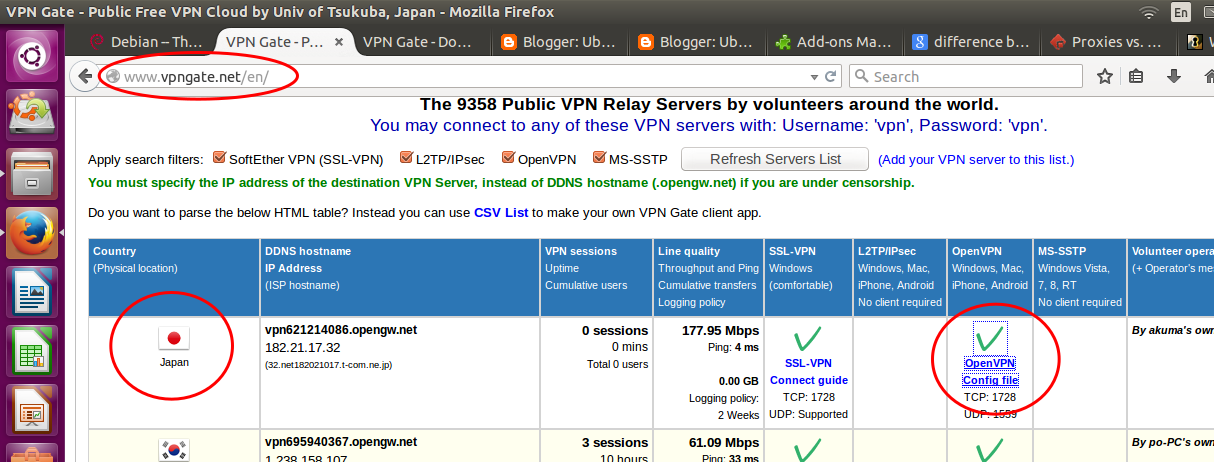
Task: Click the Japan country label
Action: pos(174,362)
